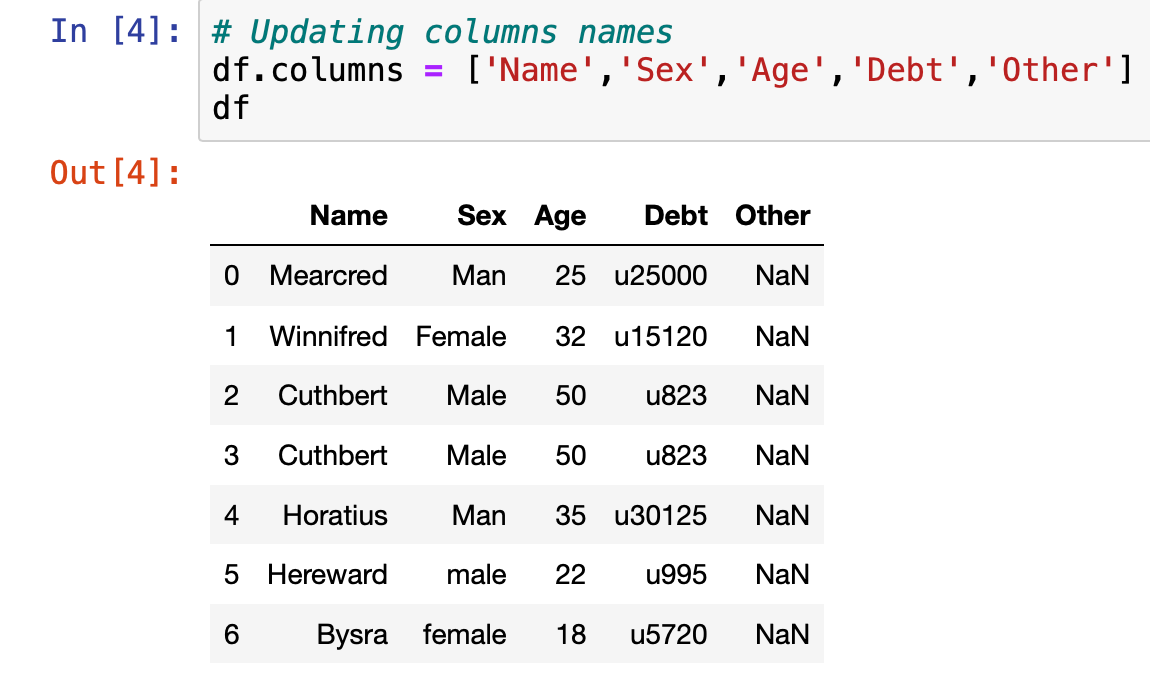Select the cell containing Mearcred

tap(328, 276)
